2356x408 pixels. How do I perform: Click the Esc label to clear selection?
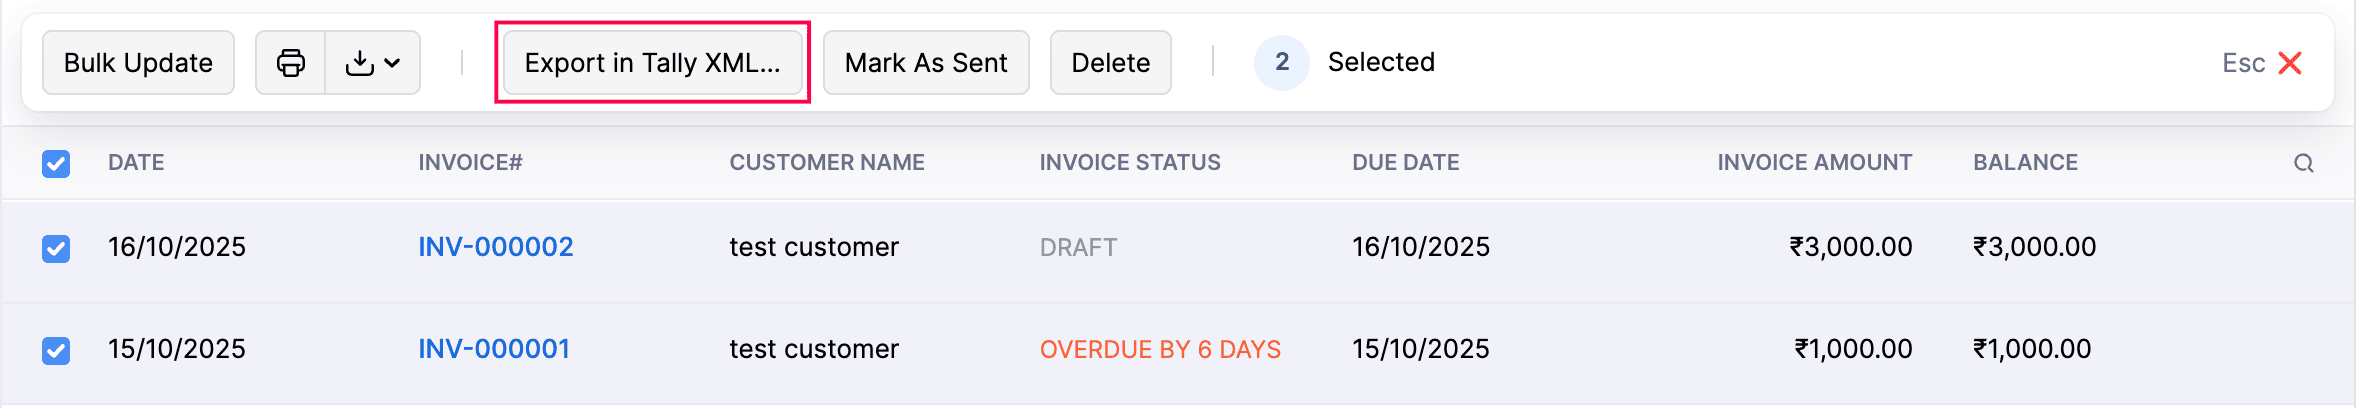point(2243,63)
